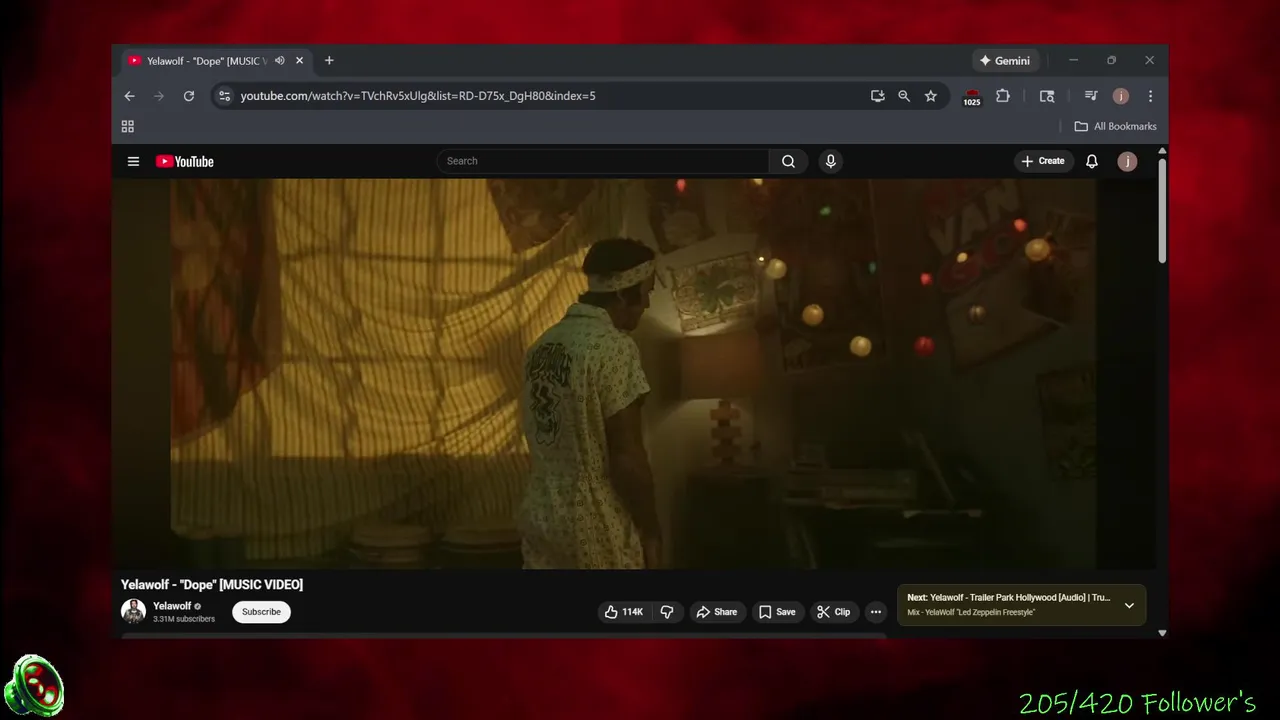The height and width of the screenshot is (720, 1280).
Task: Open the Create button
Action: click(1043, 161)
